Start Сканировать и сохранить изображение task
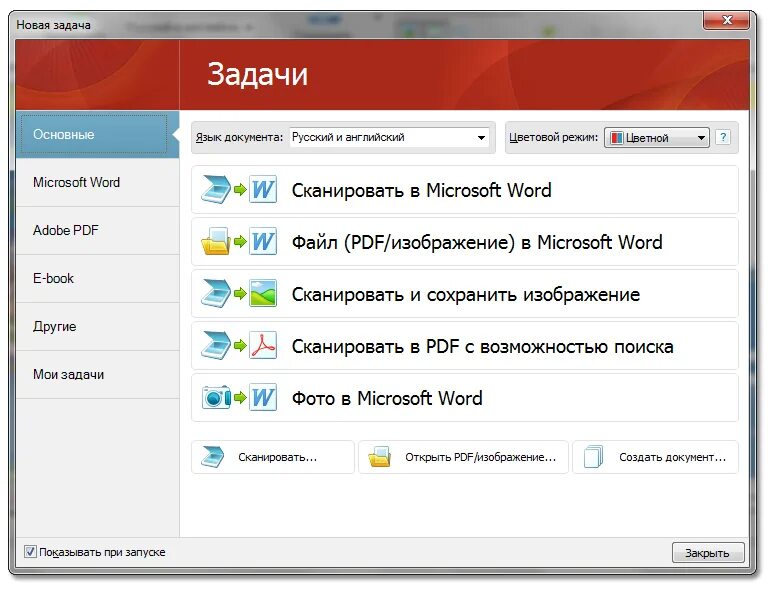Screen dimensions: 768x589 click(464, 294)
